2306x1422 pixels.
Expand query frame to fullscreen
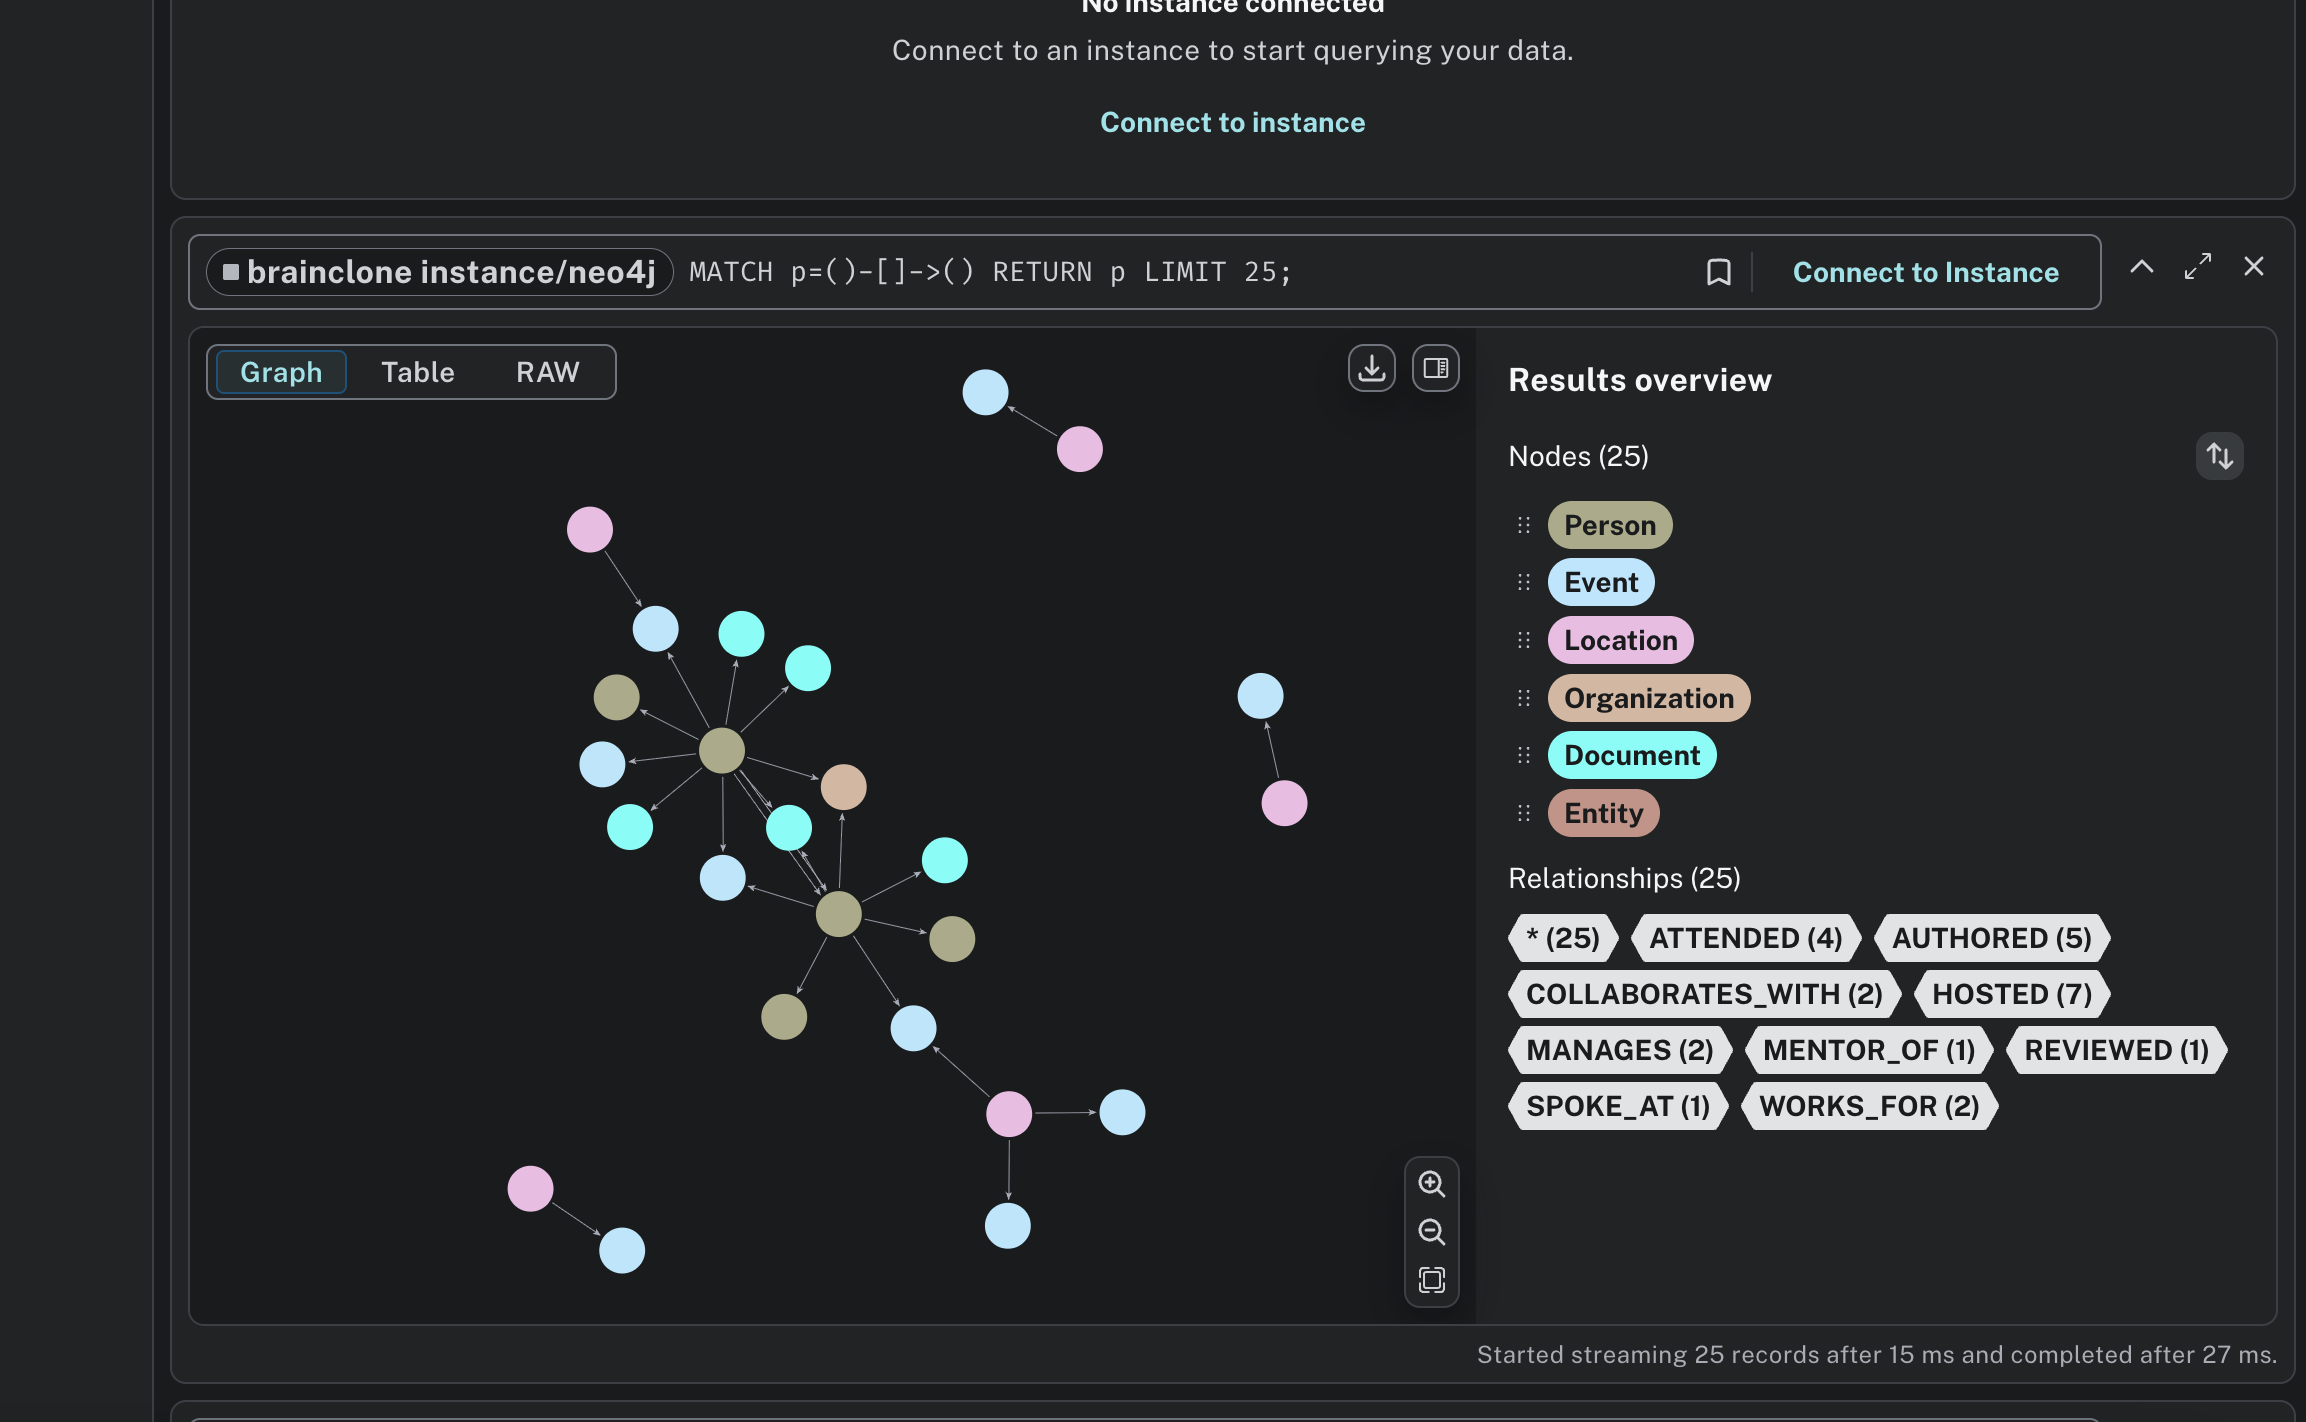tap(2197, 267)
